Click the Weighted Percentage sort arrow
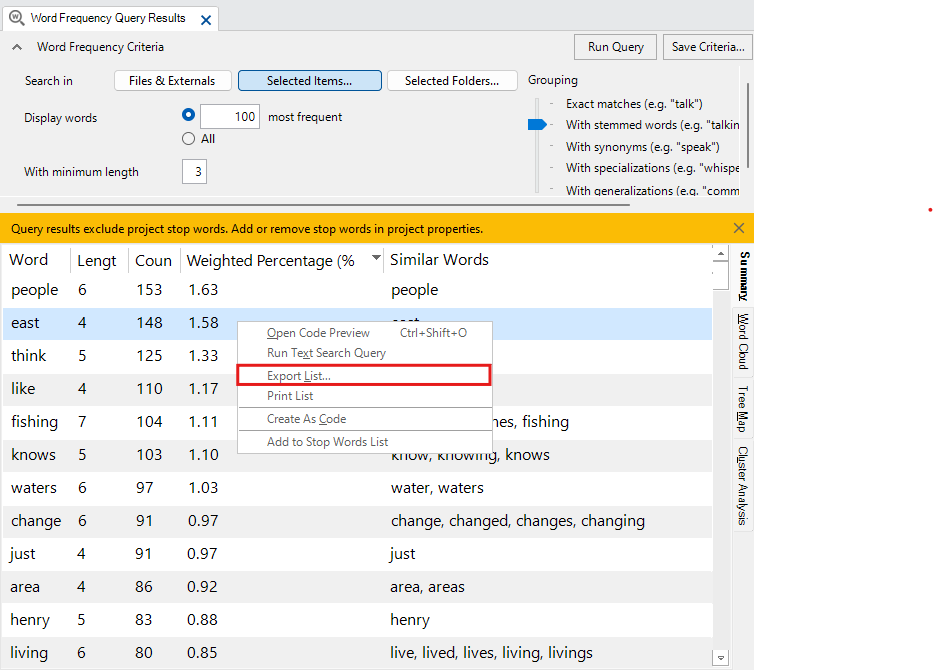 pyautogui.click(x=375, y=258)
